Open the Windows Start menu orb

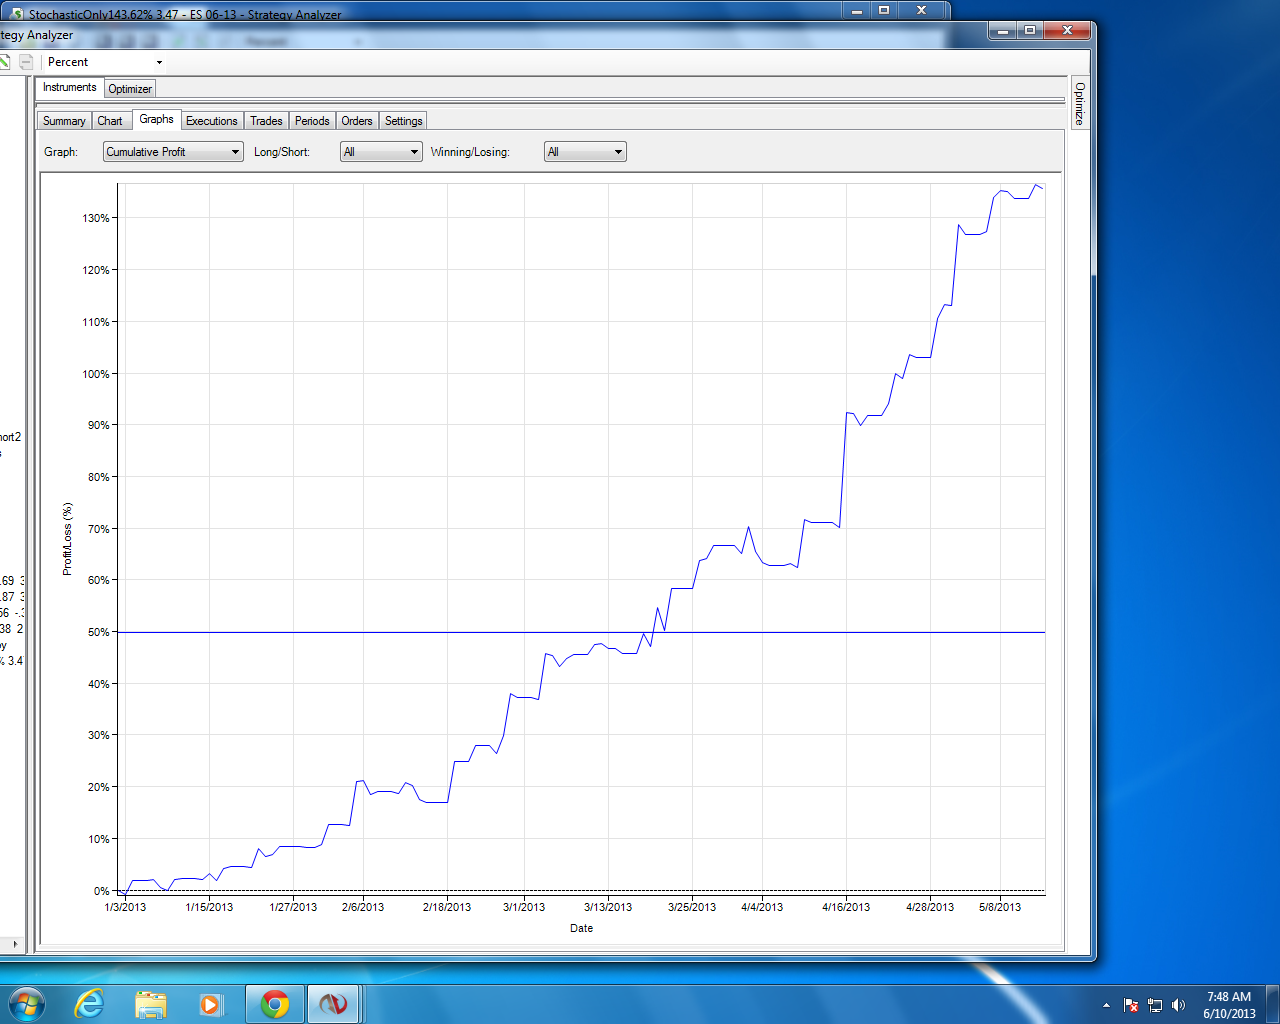point(26,1003)
